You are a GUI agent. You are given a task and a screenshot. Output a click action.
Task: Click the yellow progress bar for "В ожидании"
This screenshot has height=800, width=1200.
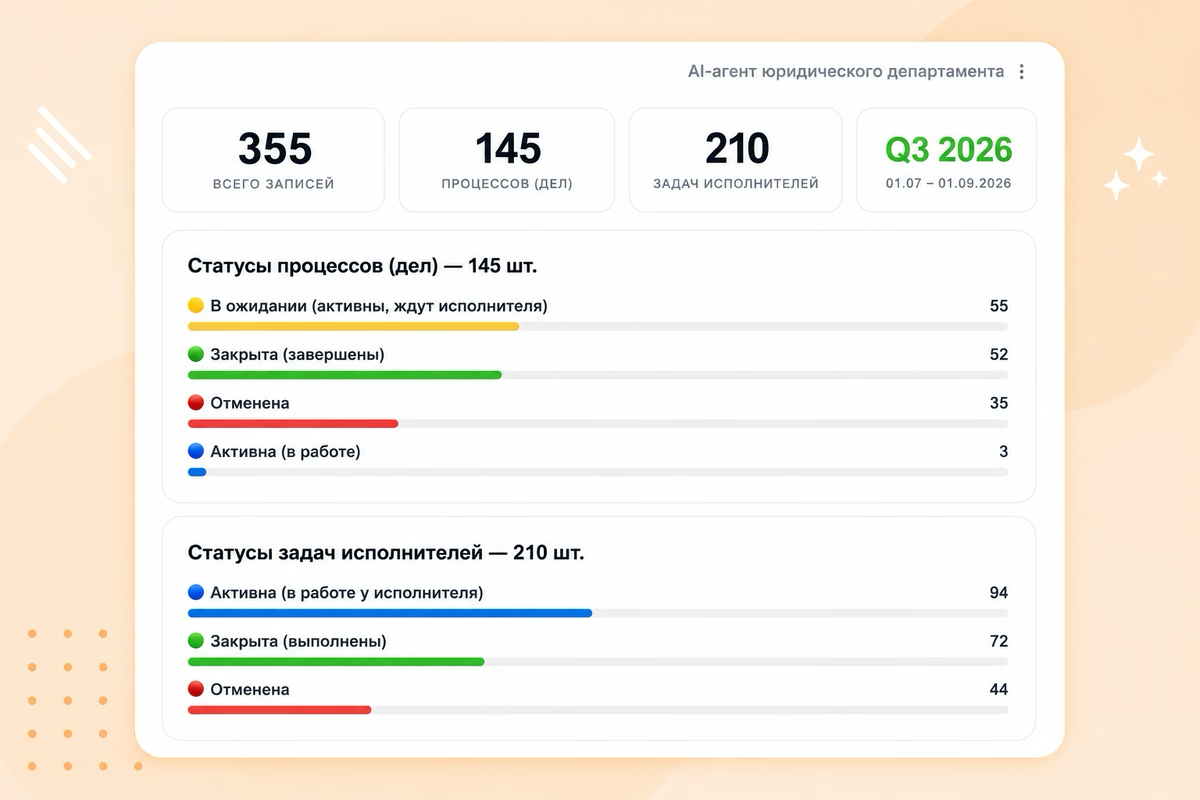[x=354, y=326]
